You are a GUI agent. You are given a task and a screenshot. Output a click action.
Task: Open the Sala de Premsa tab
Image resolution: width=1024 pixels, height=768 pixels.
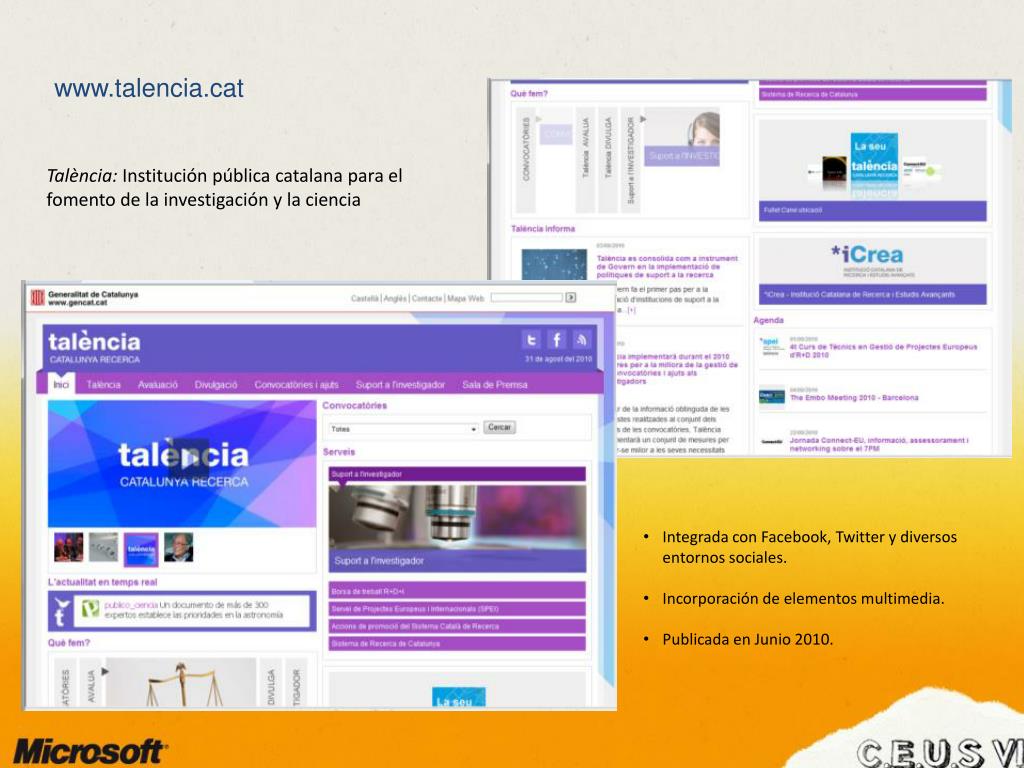(x=494, y=385)
